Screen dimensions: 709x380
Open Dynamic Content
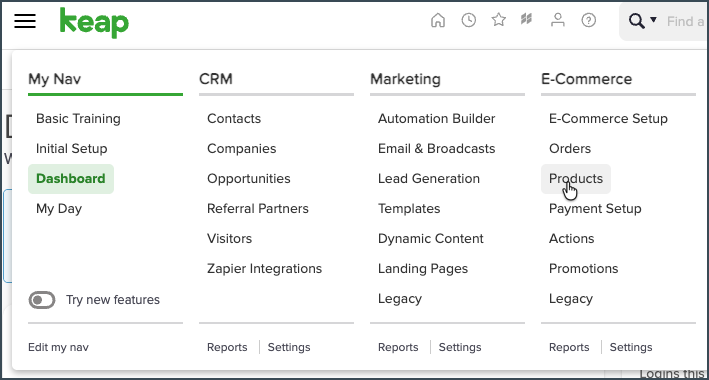(x=430, y=238)
